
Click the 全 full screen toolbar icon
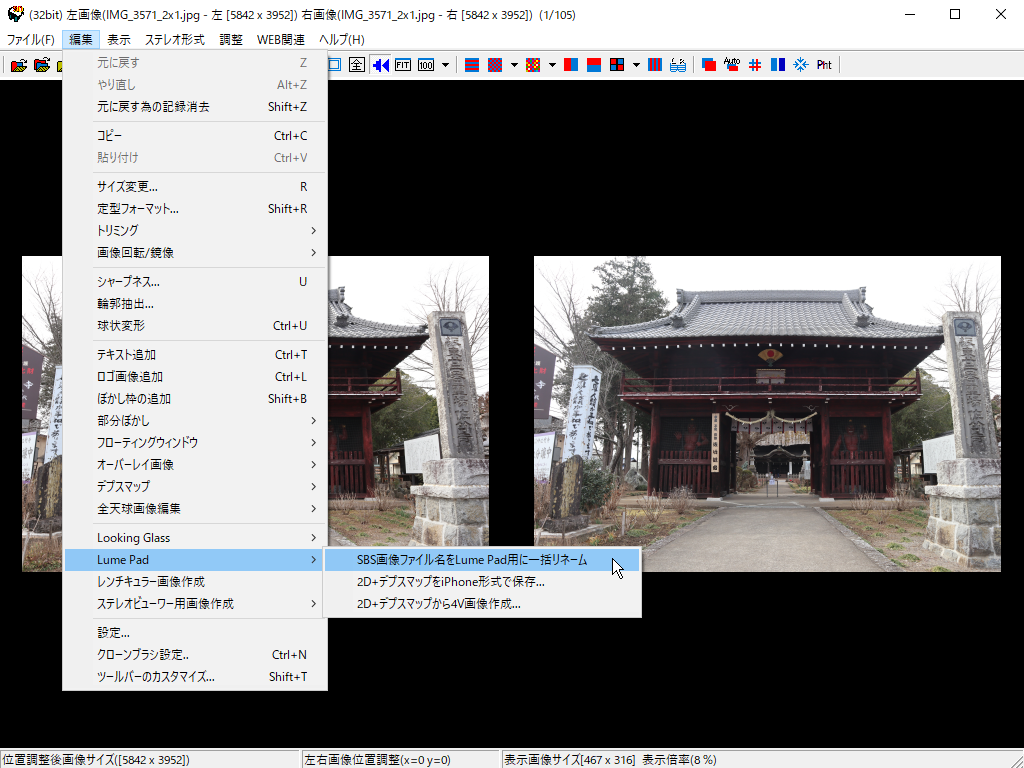[x=357, y=65]
